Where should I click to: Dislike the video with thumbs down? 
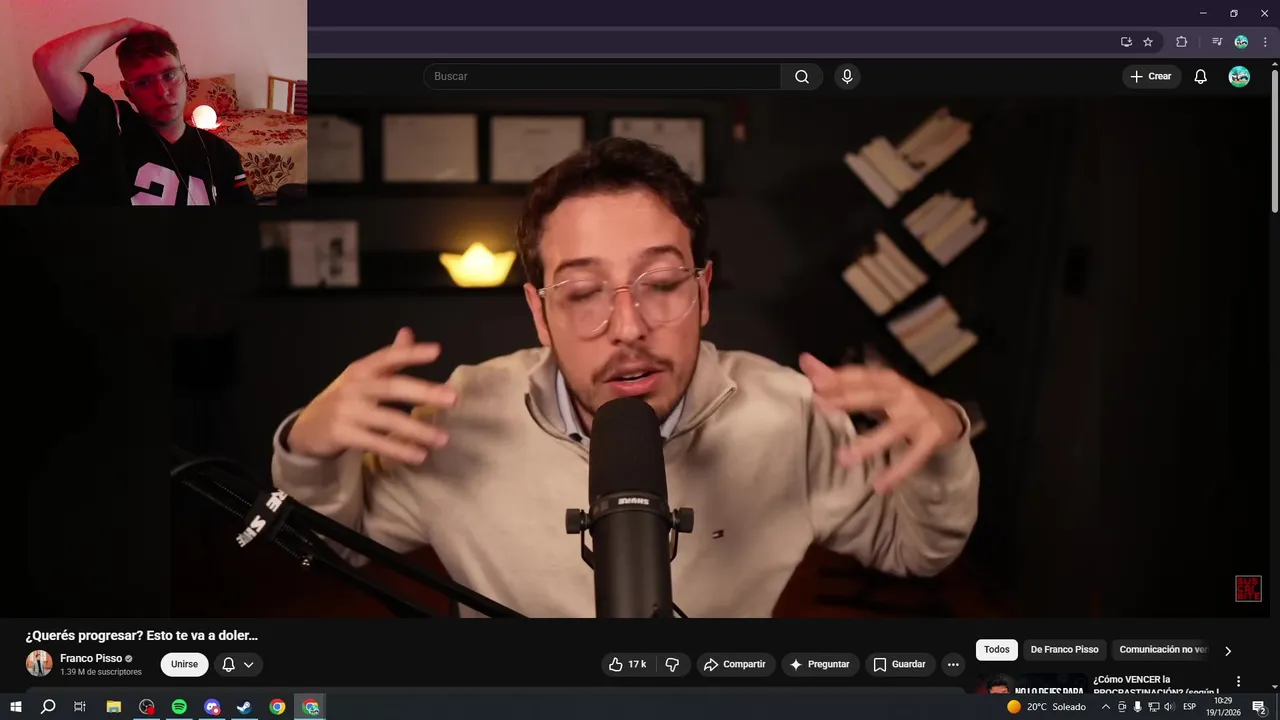pyautogui.click(x=672, y=664)
